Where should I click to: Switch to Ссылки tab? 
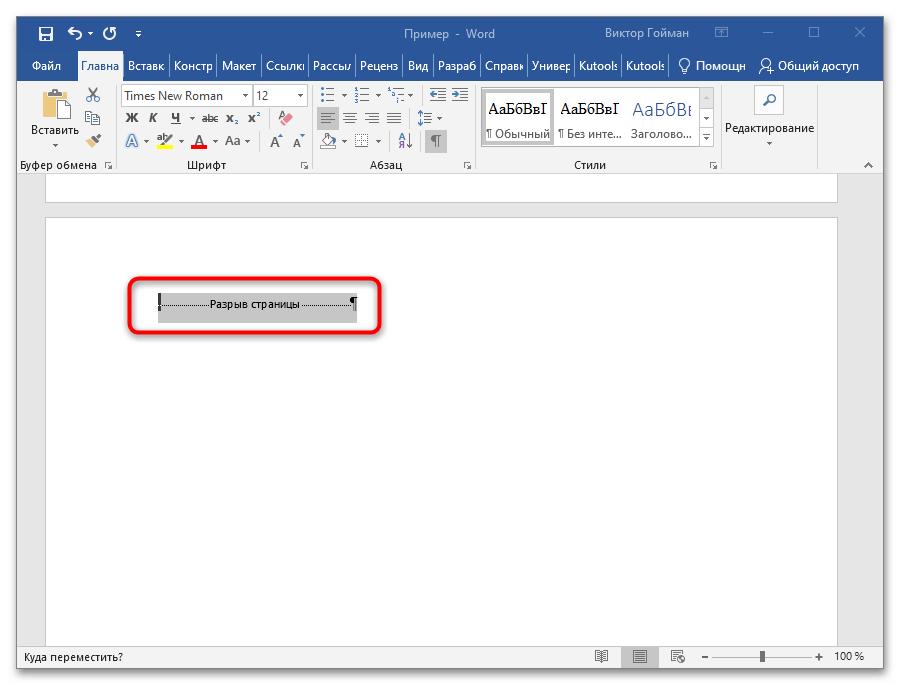[x=285, y=66]
